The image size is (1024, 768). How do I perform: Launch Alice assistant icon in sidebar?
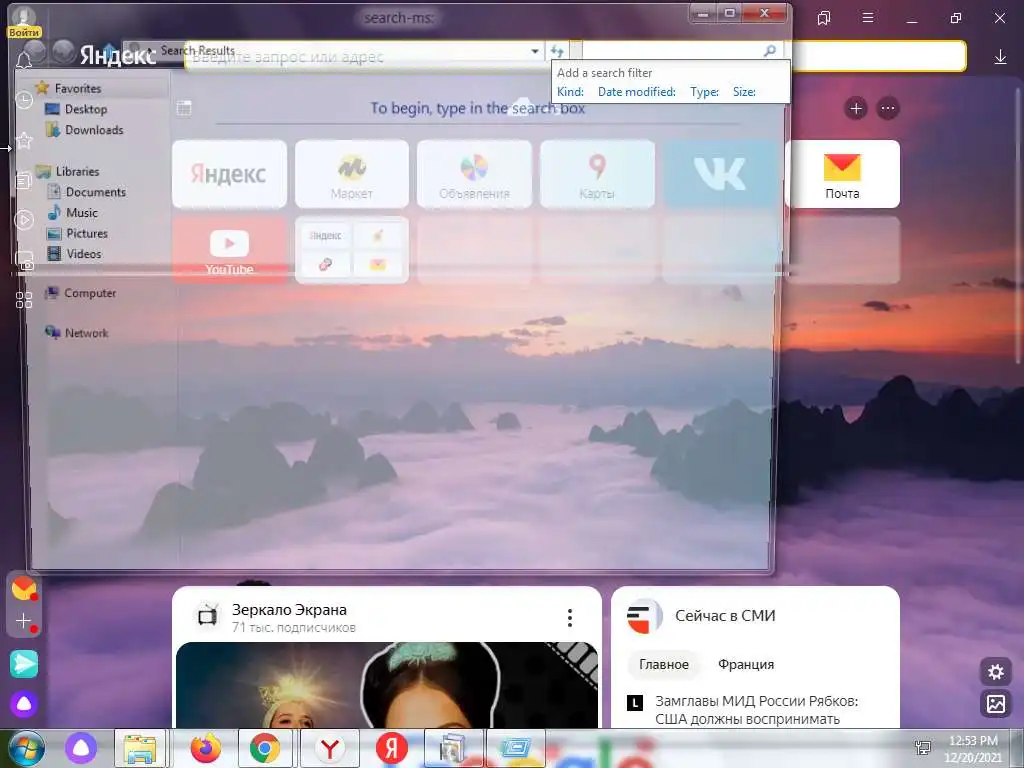[x=24, y=704]
